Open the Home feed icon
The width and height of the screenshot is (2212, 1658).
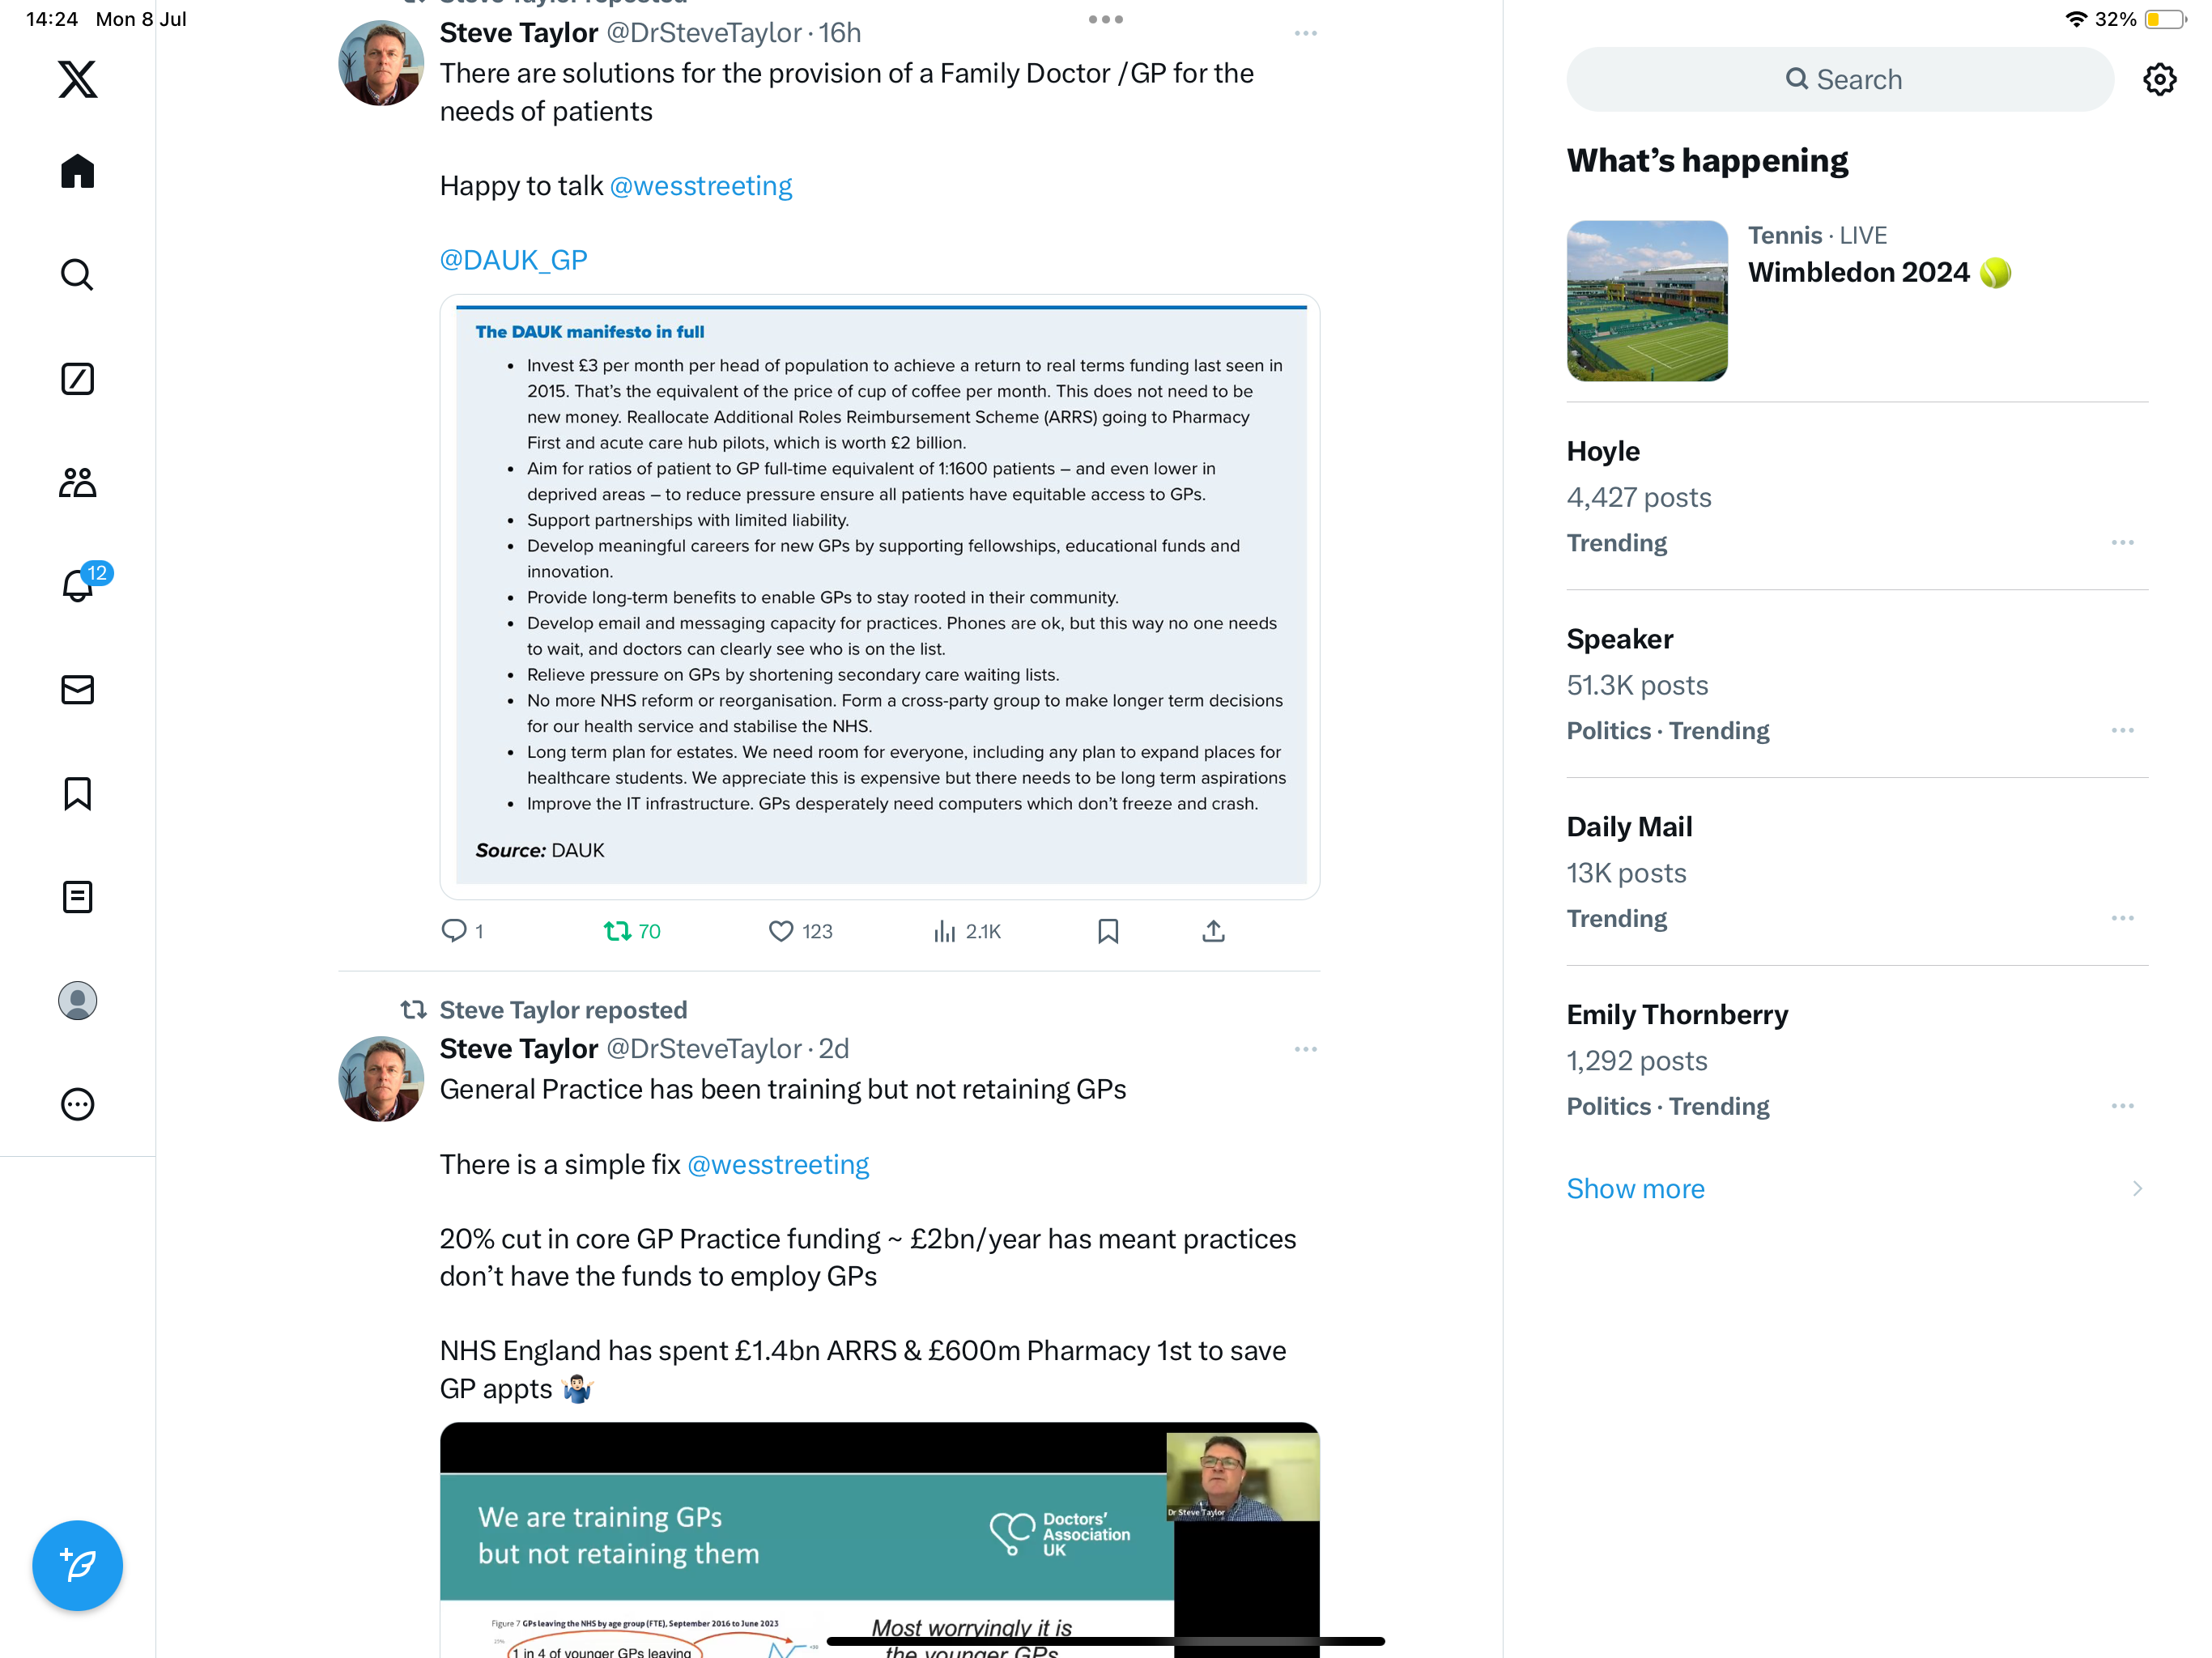click(x=77, y=171)
